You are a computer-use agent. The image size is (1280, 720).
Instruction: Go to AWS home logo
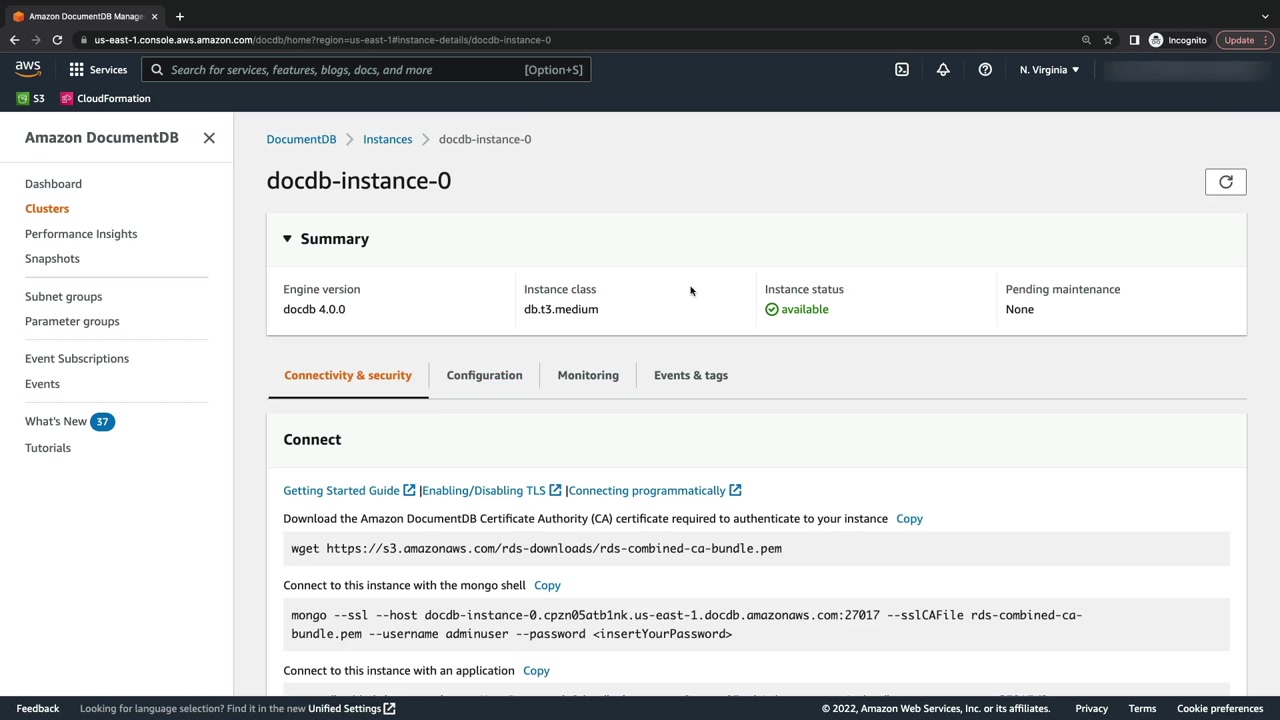coord(28,69)
